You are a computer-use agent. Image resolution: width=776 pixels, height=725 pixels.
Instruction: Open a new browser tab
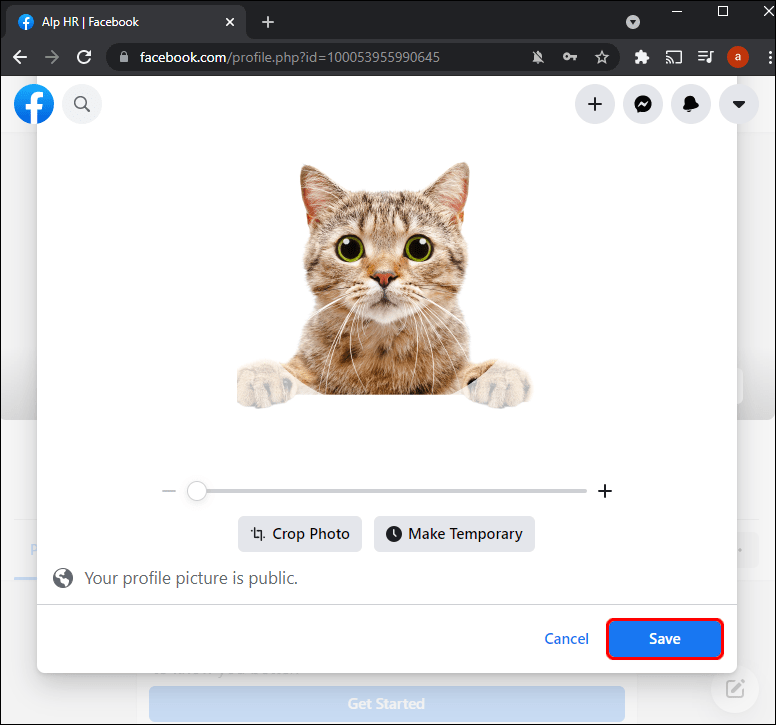tap(268, 22)
